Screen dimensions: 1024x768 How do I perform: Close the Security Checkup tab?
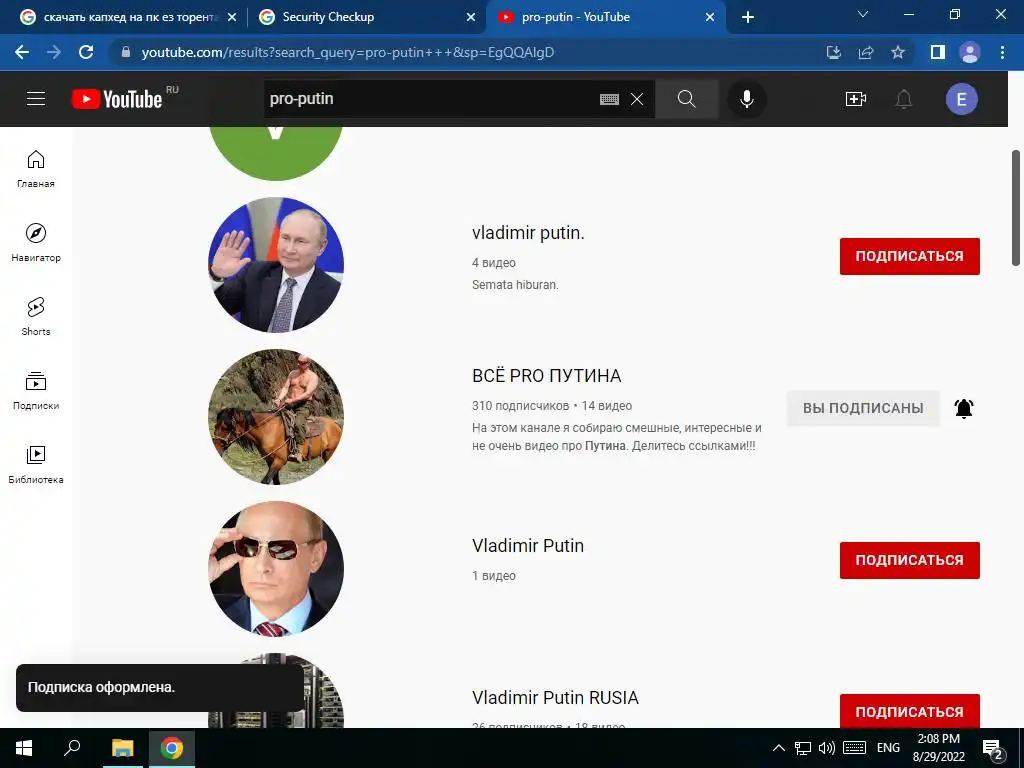[x=471, y=18]
